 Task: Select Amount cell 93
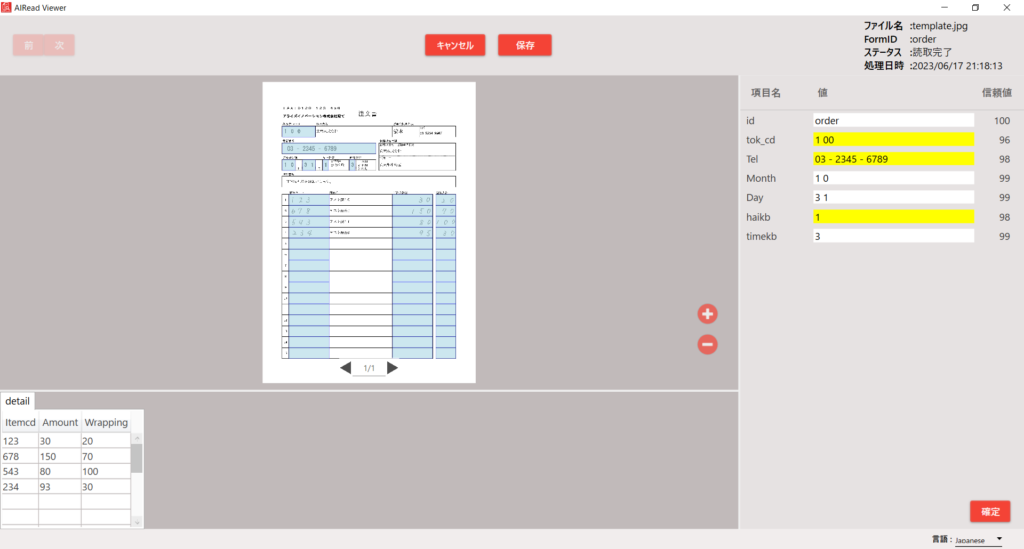click(x=60, y=487)
